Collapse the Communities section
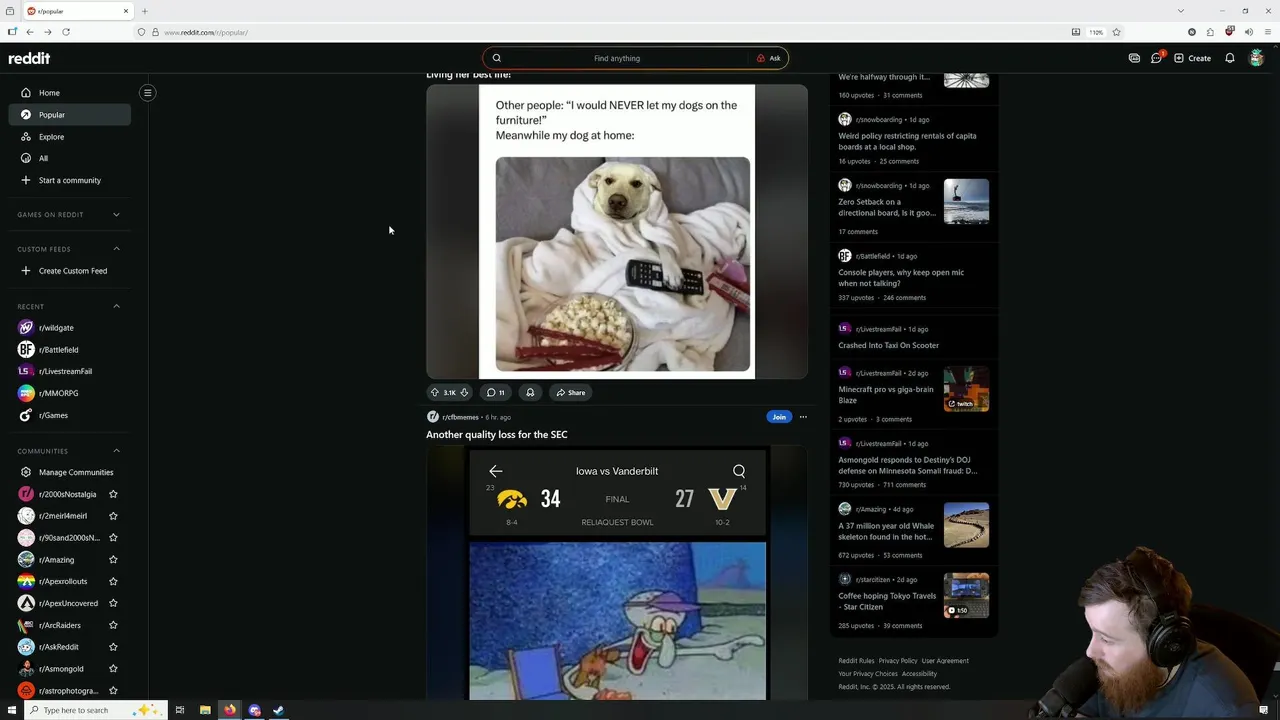The image size is (1280, 720). 116,451
